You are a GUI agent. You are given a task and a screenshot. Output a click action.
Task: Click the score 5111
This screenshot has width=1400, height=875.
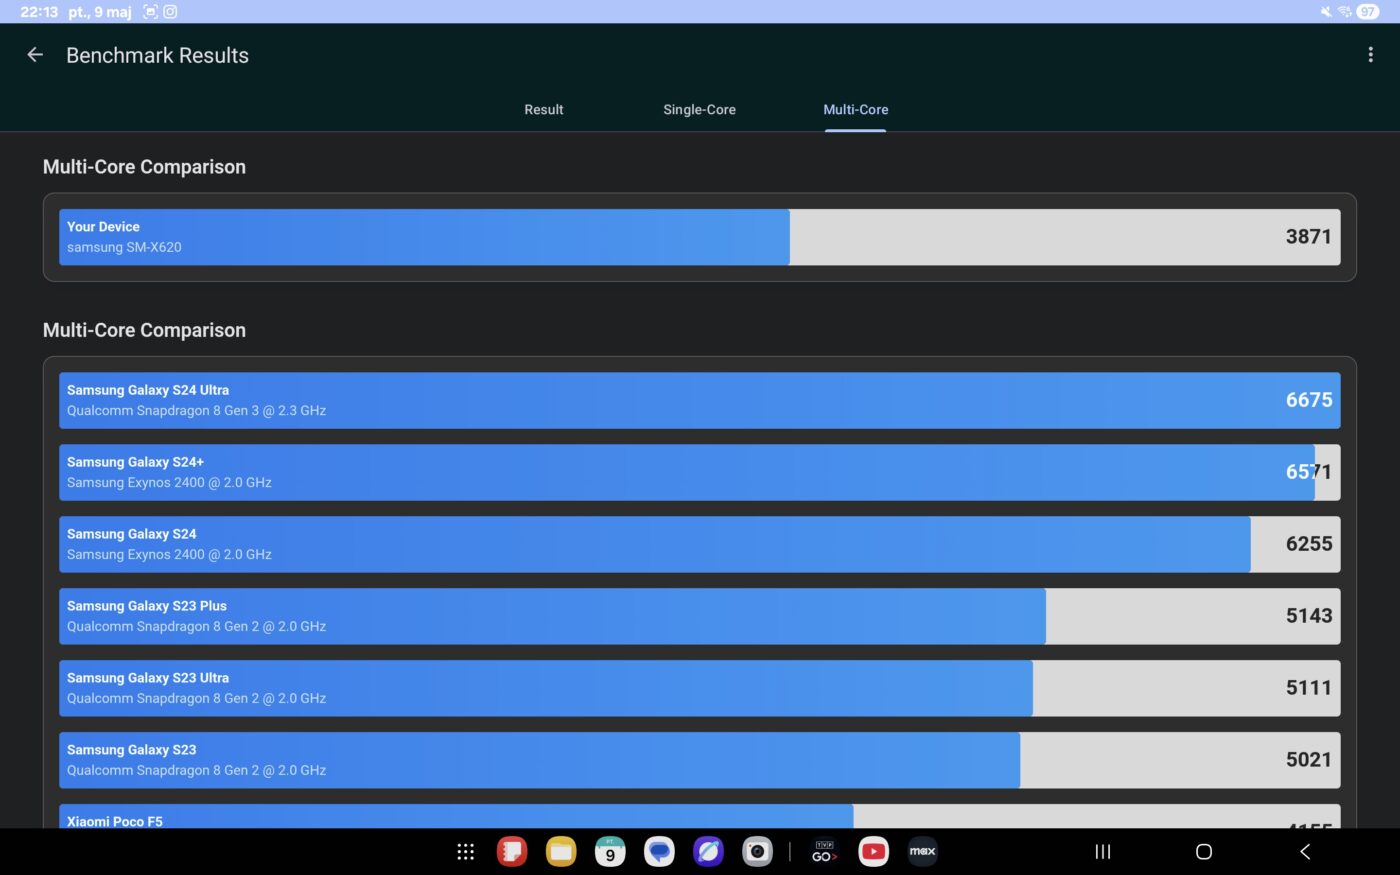pos(1309,688)
